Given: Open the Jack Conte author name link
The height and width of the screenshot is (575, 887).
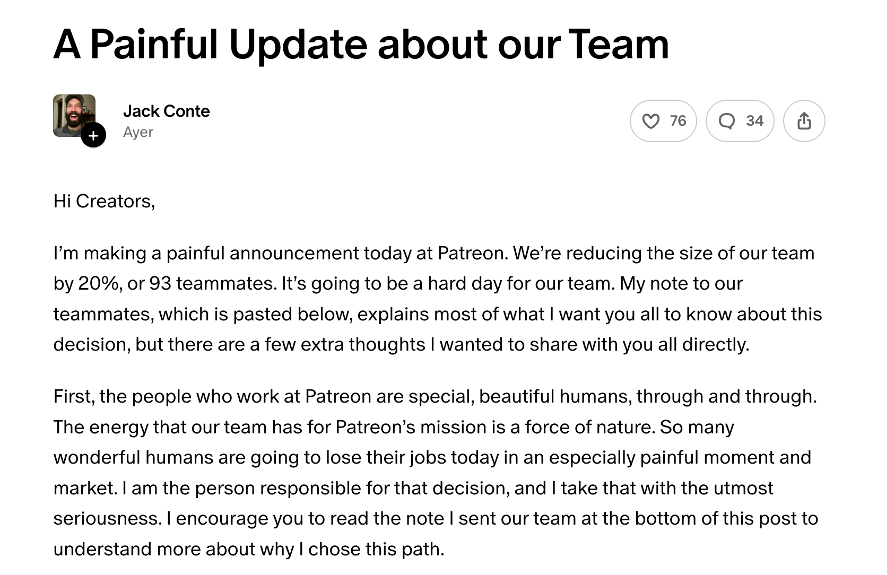Looking at the screenshot, I should pos(166,111).
